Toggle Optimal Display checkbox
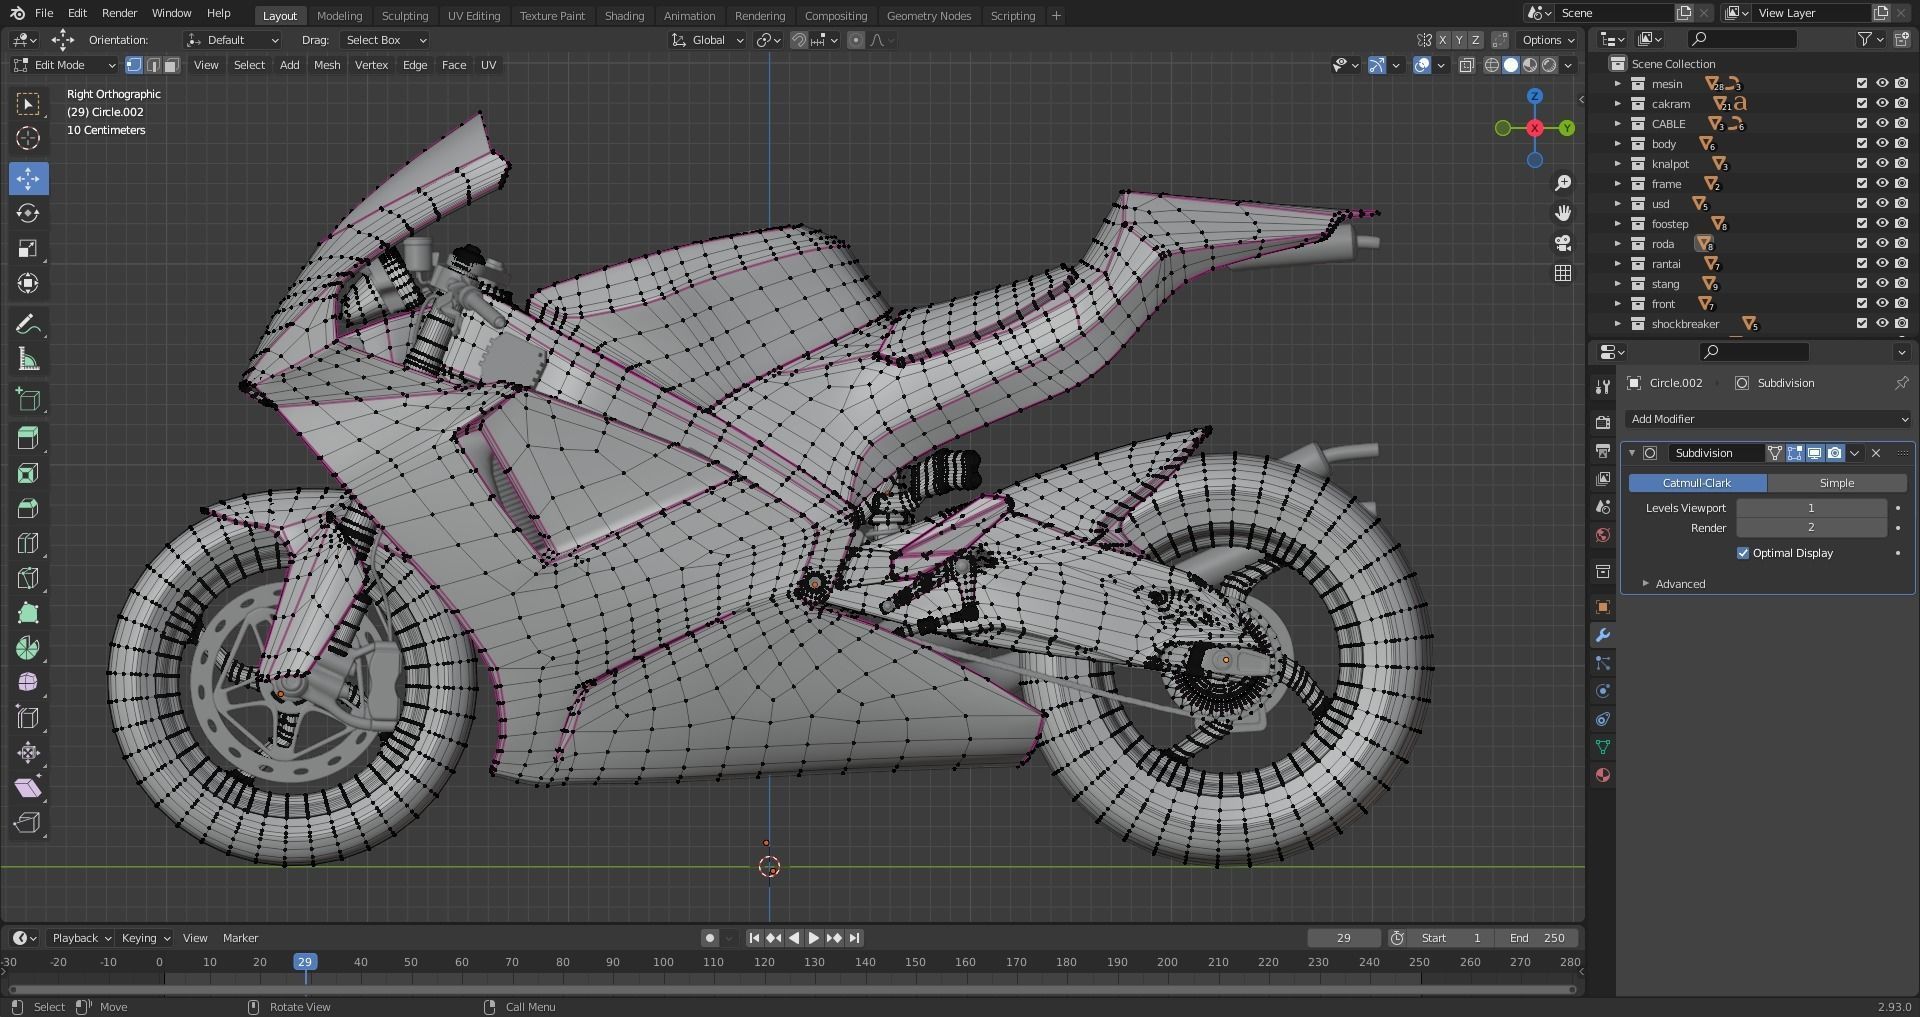Screen dimensions: 1920x1017 tap(1743, 553)
